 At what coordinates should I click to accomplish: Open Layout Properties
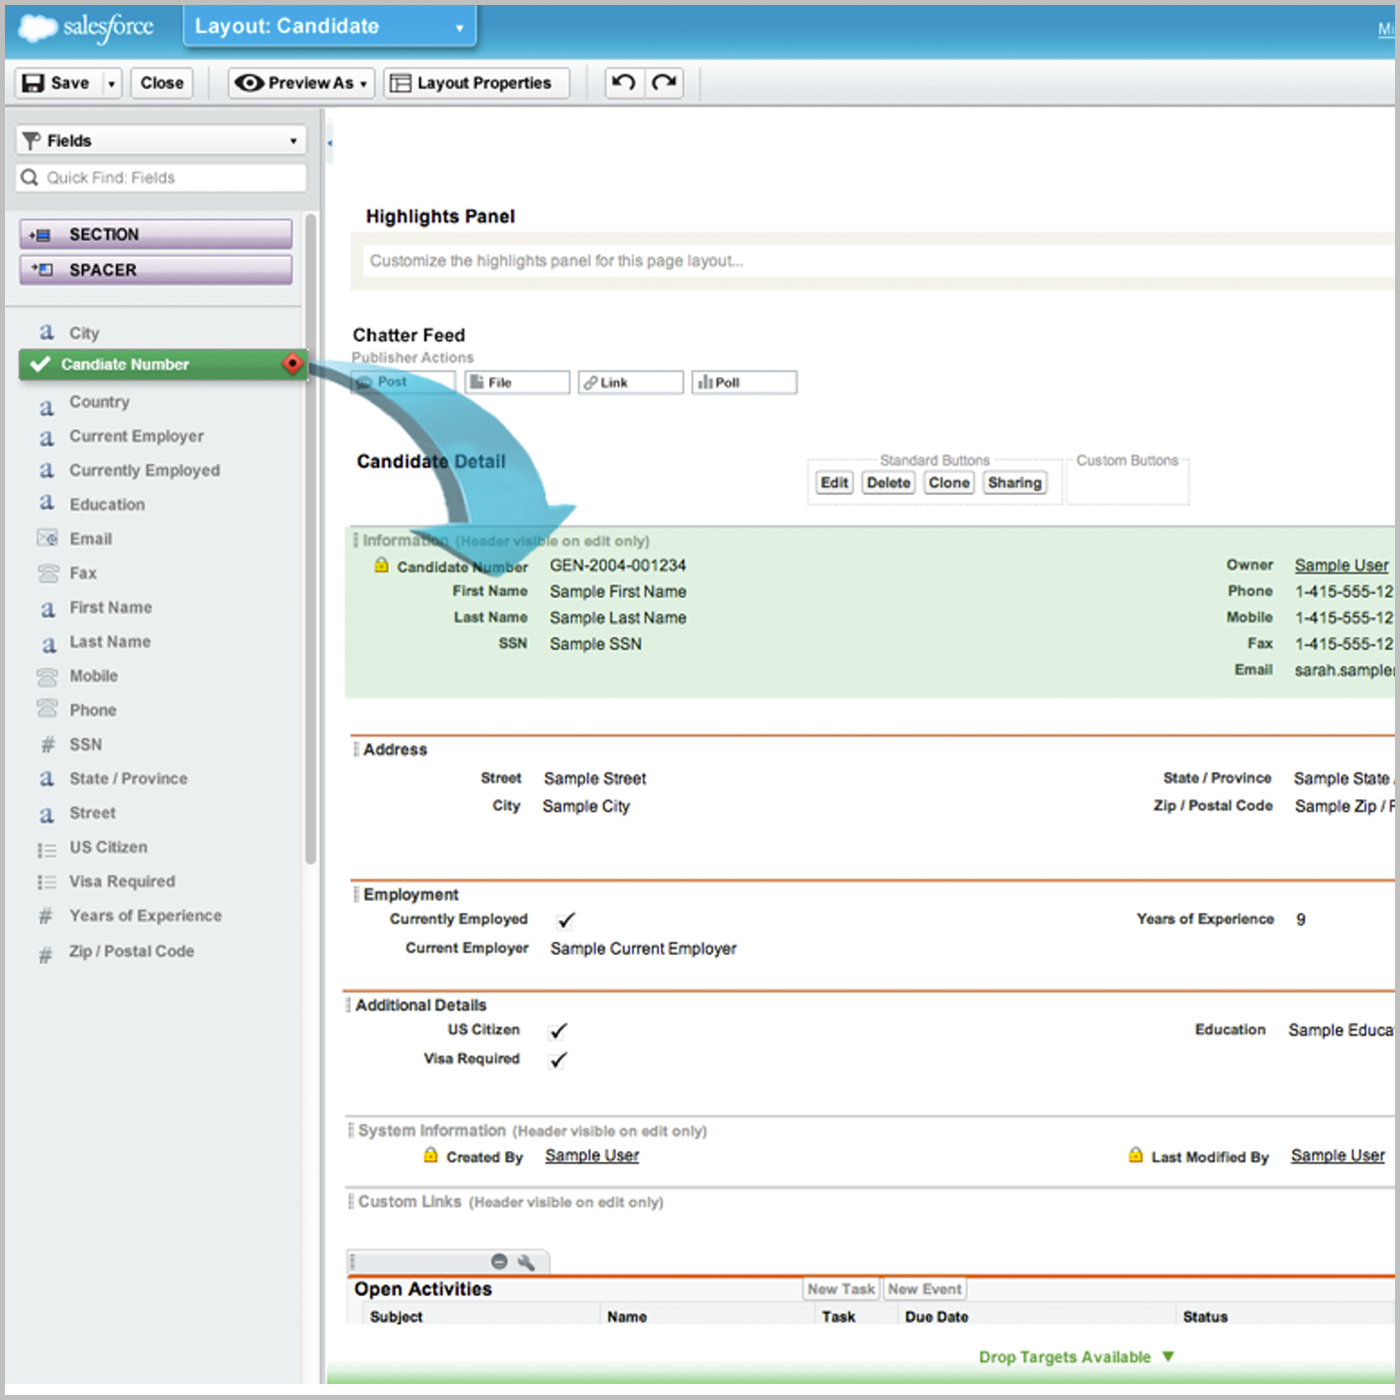[x=477, y=83]
